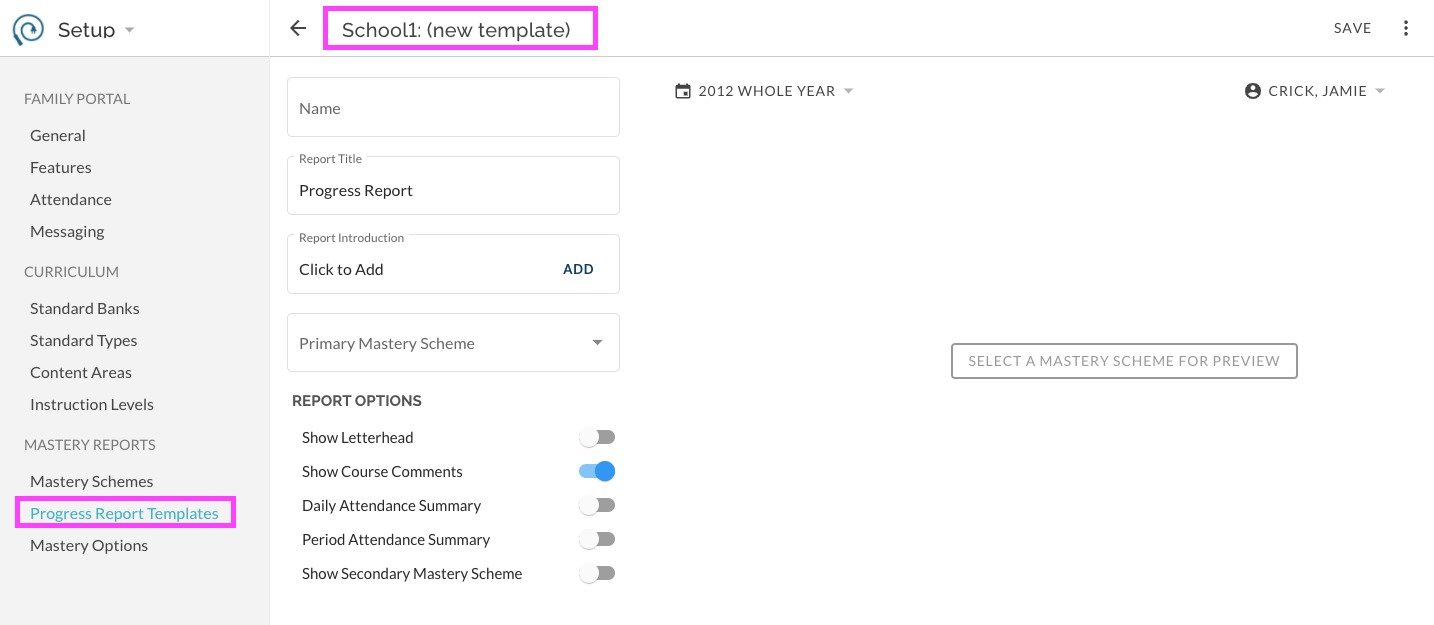Screen dimensions: 1434x625
Task: Enable Period Attendance Summary switch
Action: point(597,539)
